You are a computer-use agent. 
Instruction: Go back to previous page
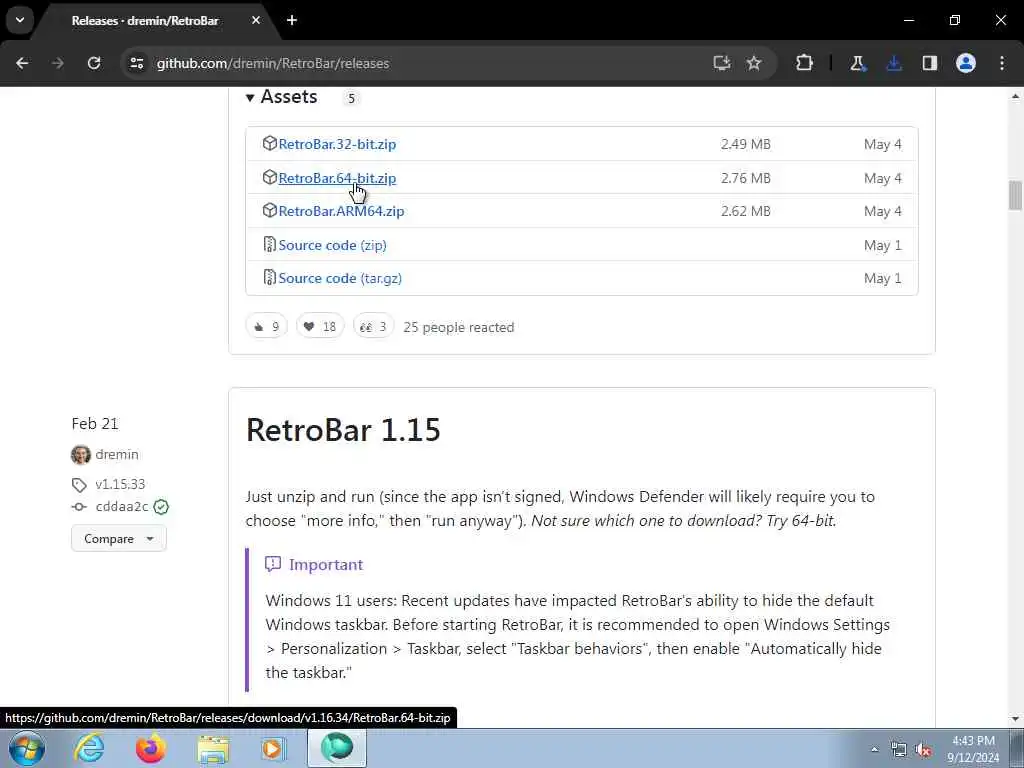[x=22, y=63]
